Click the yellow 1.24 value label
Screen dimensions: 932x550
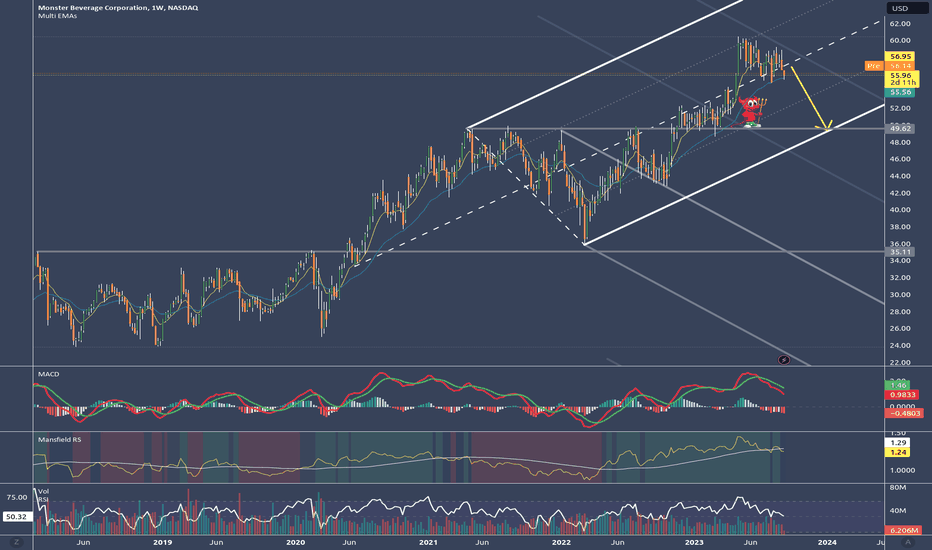click(898, 452)
